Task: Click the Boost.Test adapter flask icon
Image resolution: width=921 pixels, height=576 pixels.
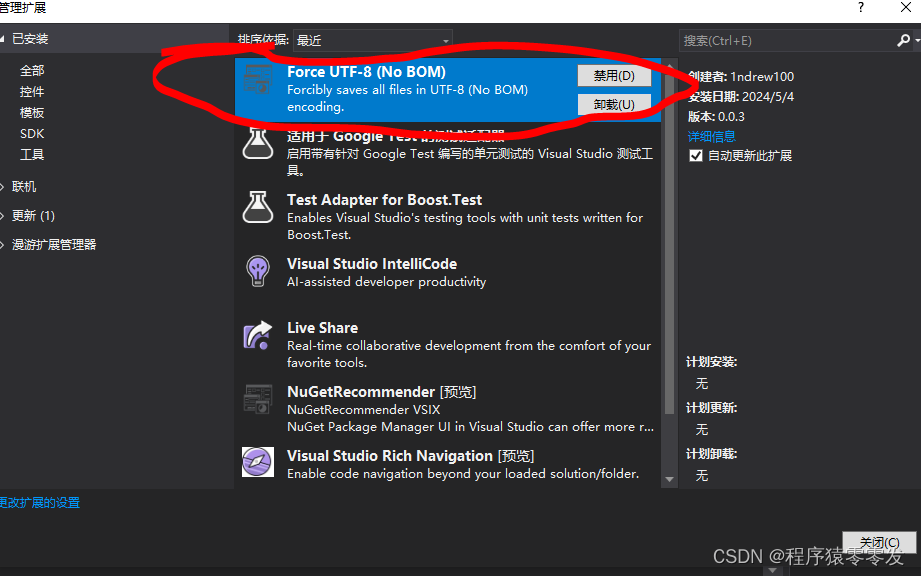Action: click(x=258, y=207)
